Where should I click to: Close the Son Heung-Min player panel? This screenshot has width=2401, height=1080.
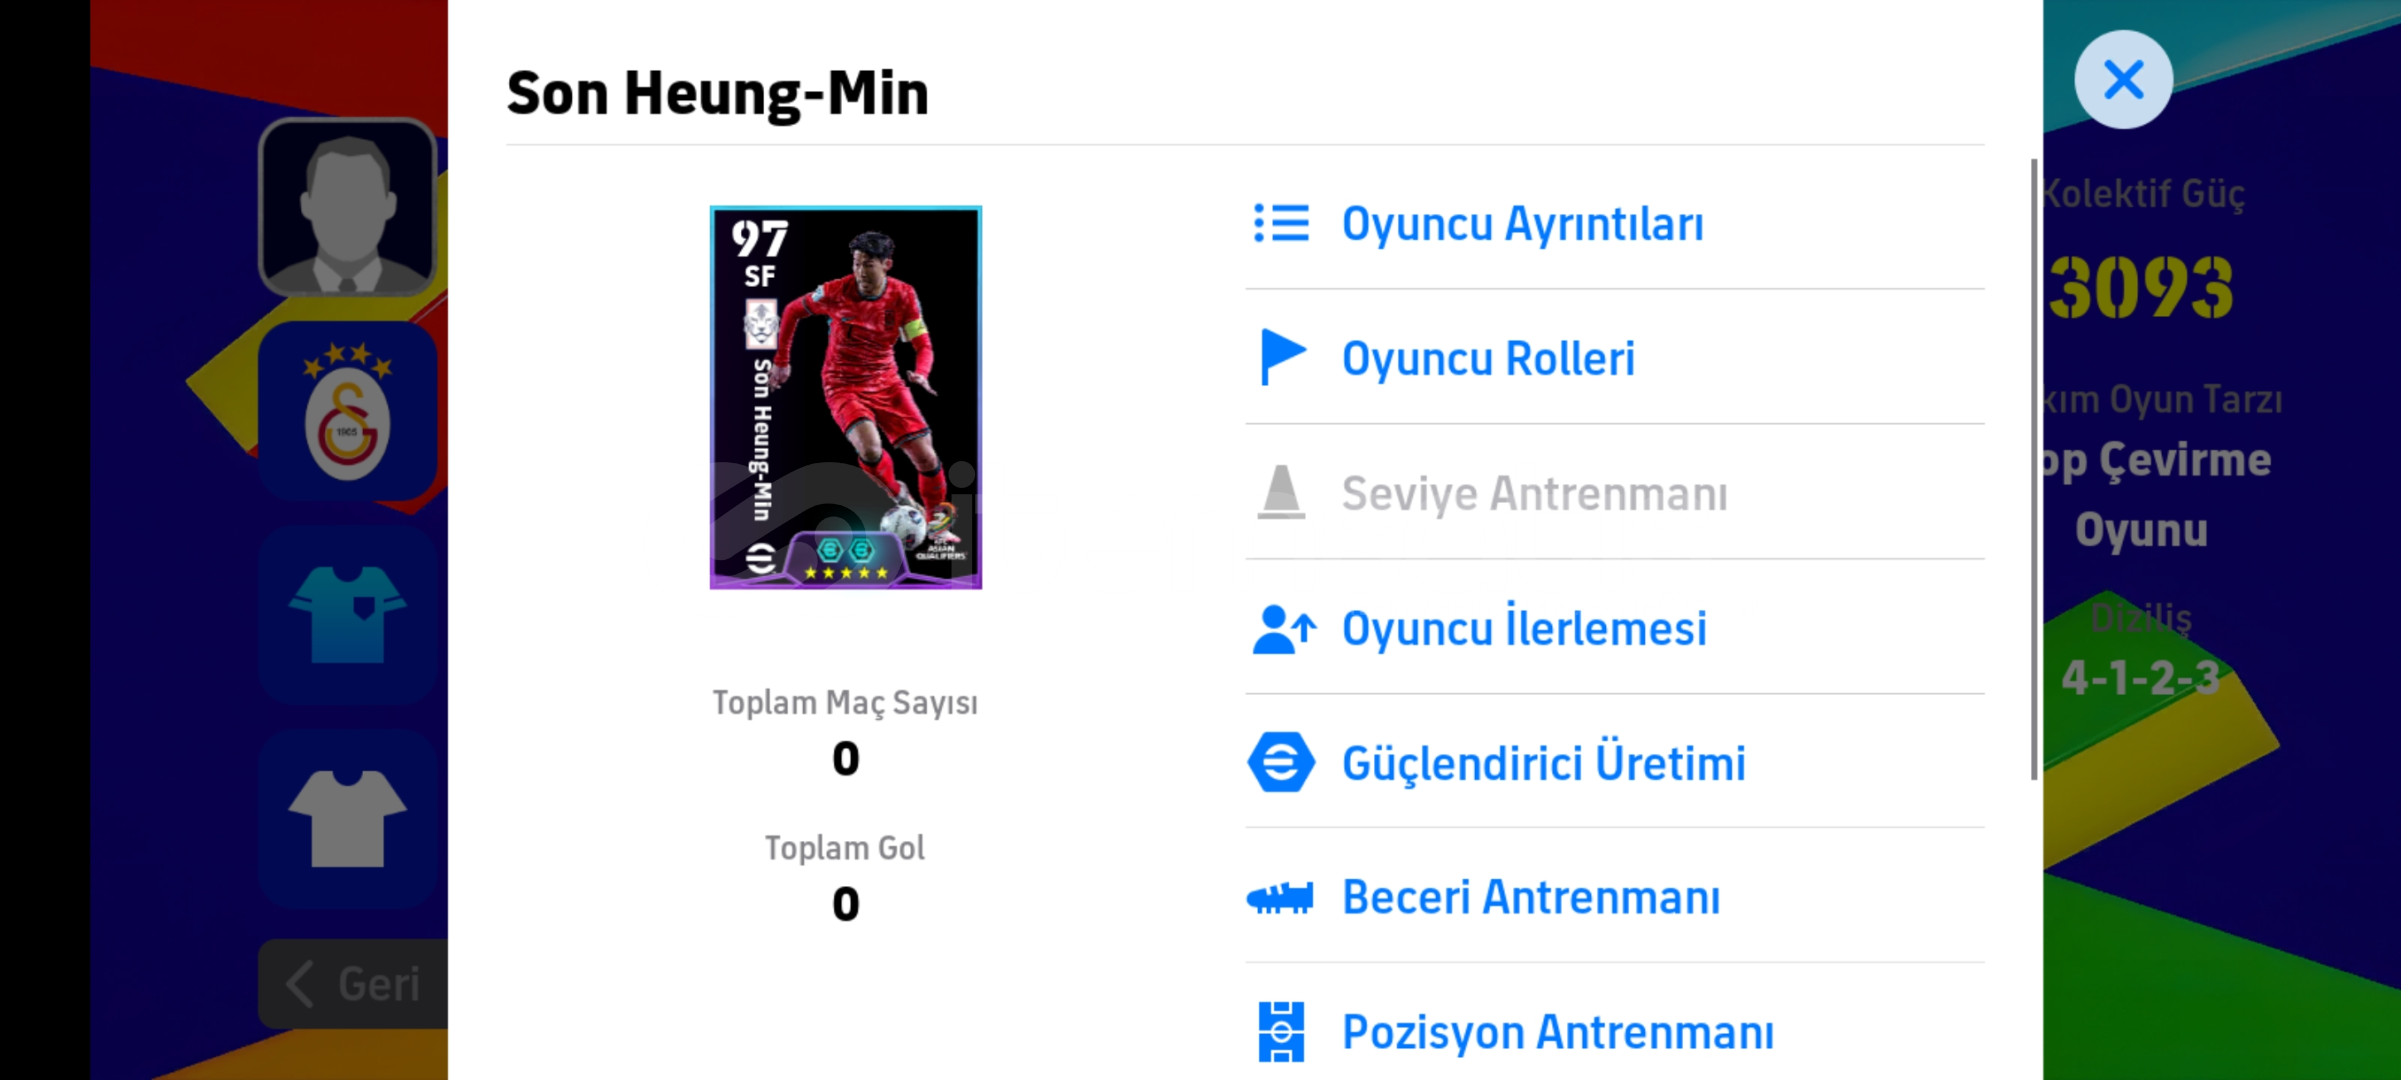pos(2123,79)
